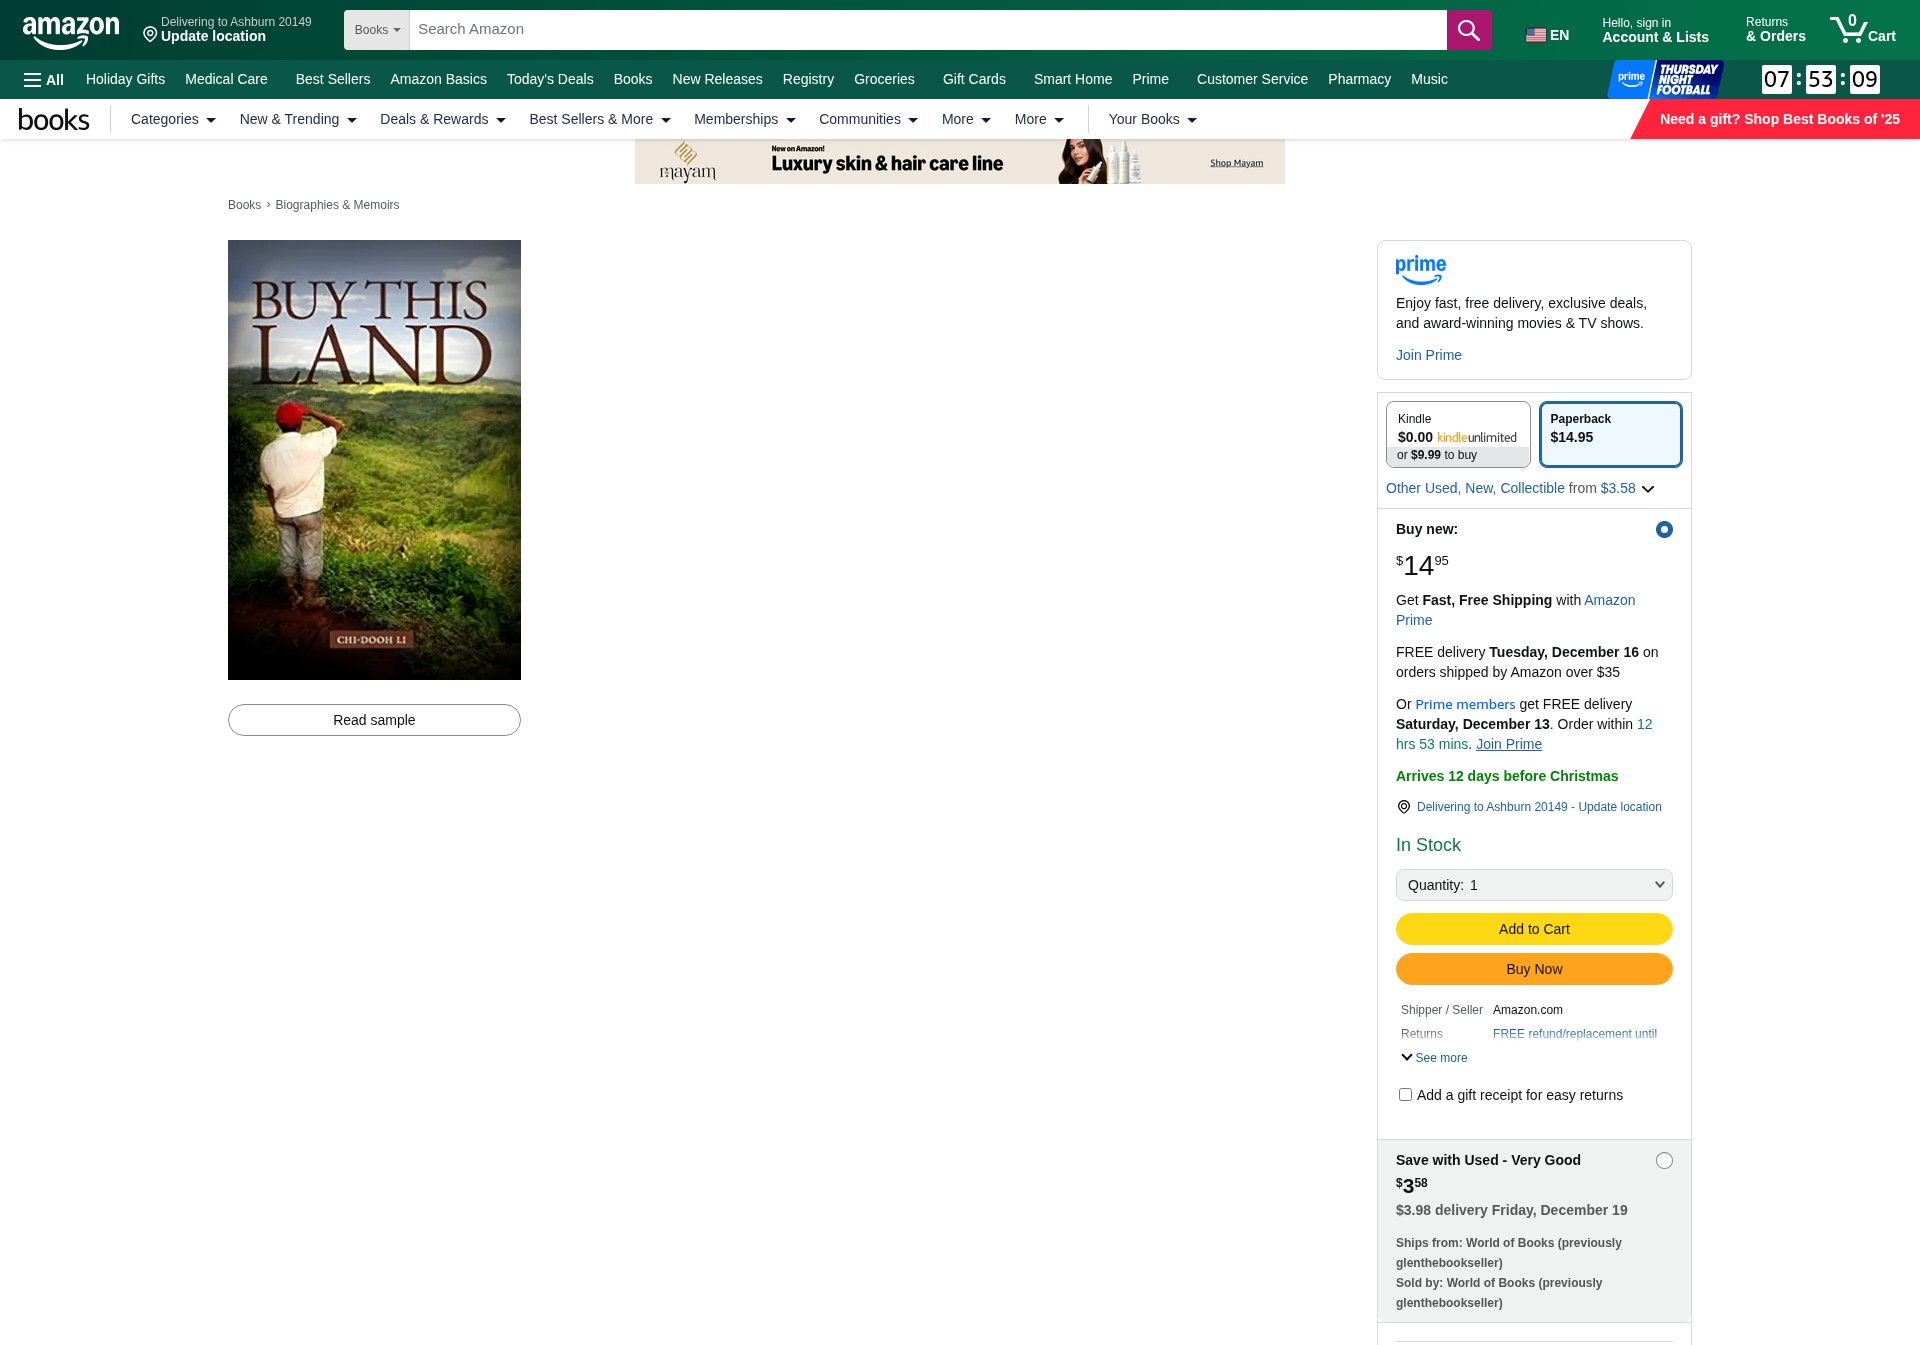Open Deals & Rewards dropdown
Screen dimensions: 1920x1345
pos(443,120)
